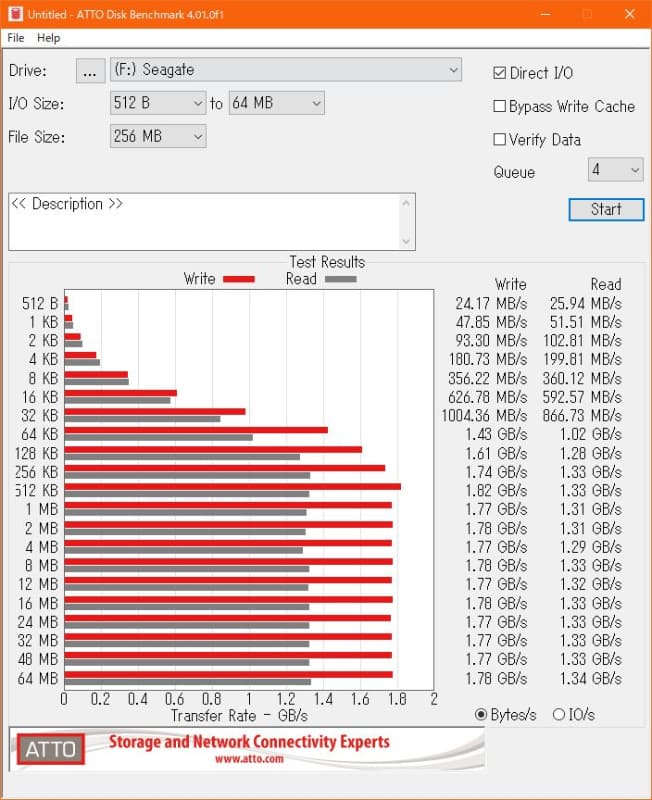The height and width of the screenshot is (800, 652).
Task: Click the 1.61 GB/s write value
Action: [496, 453]
